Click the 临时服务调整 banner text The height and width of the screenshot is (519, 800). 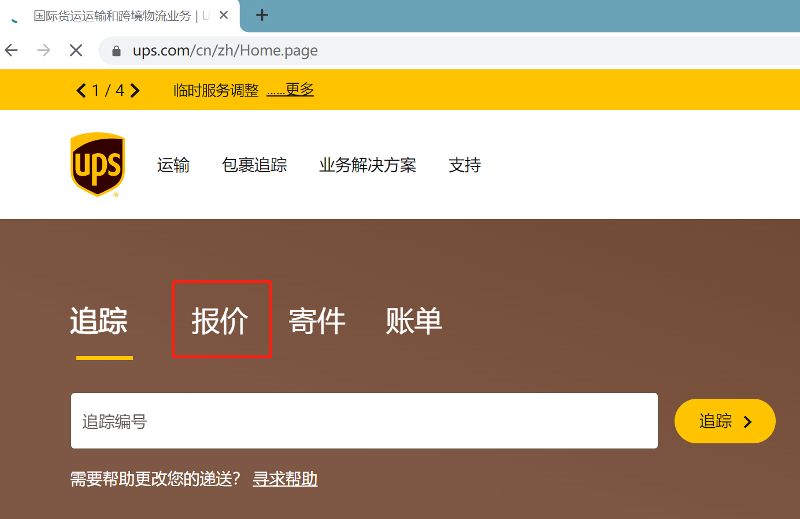tap(216, 90)
